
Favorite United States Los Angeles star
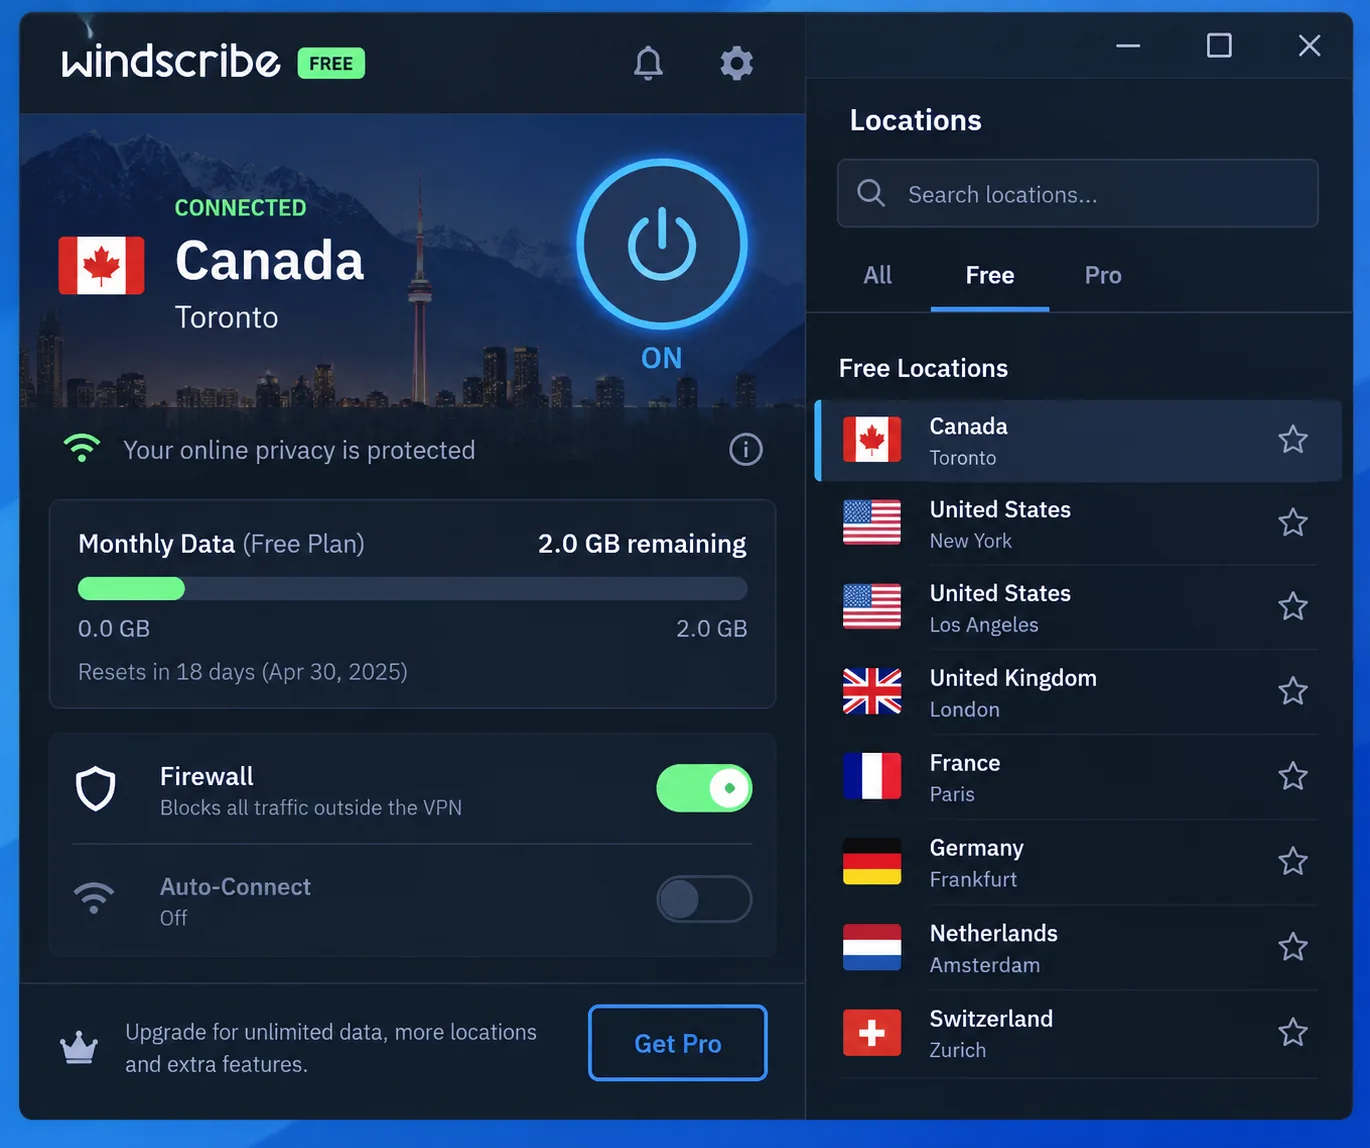pyautogui.click(x=1293, y=606)
